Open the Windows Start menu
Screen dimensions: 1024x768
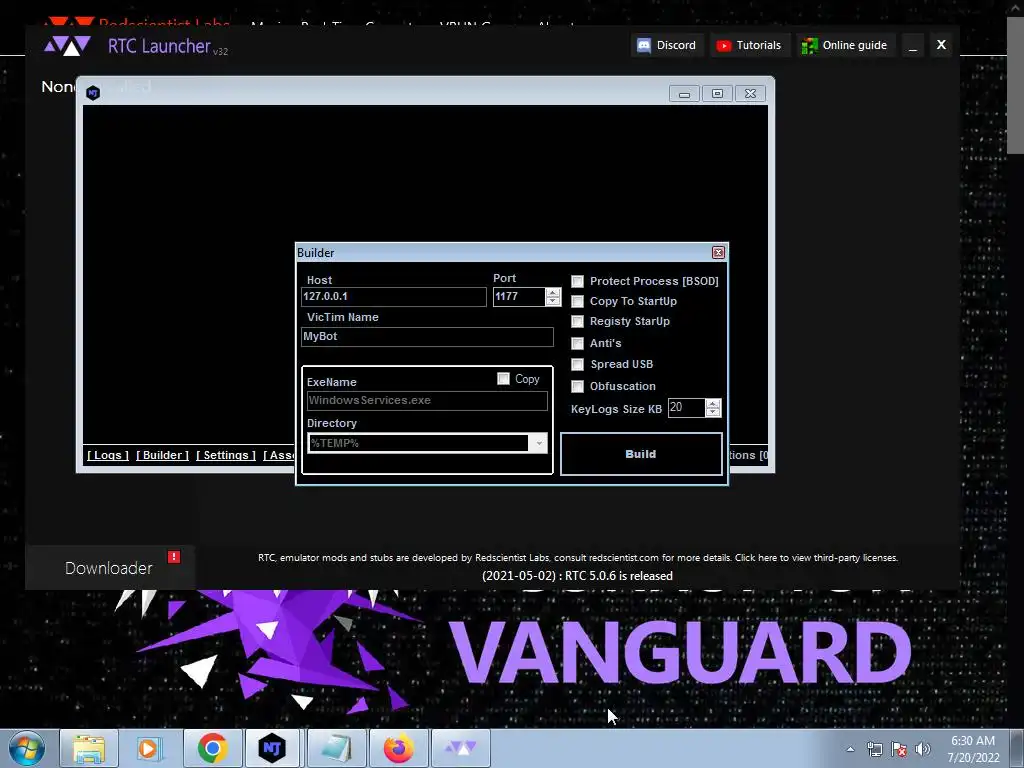pyautogui.click(x=27, y=748)
